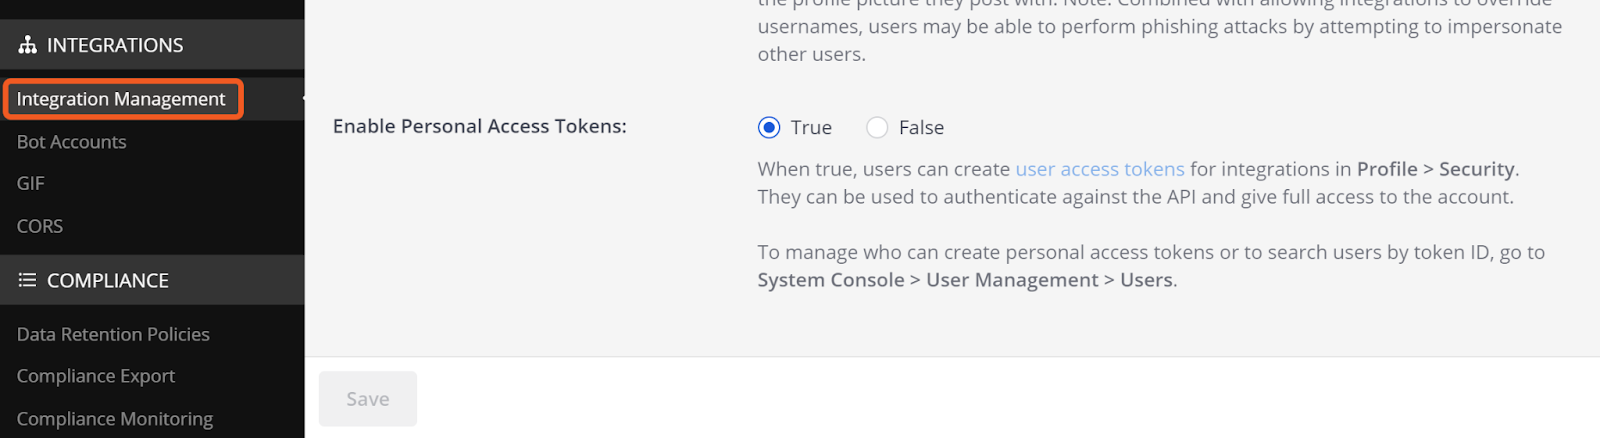Open Integration Management in the sidebar

121,99
